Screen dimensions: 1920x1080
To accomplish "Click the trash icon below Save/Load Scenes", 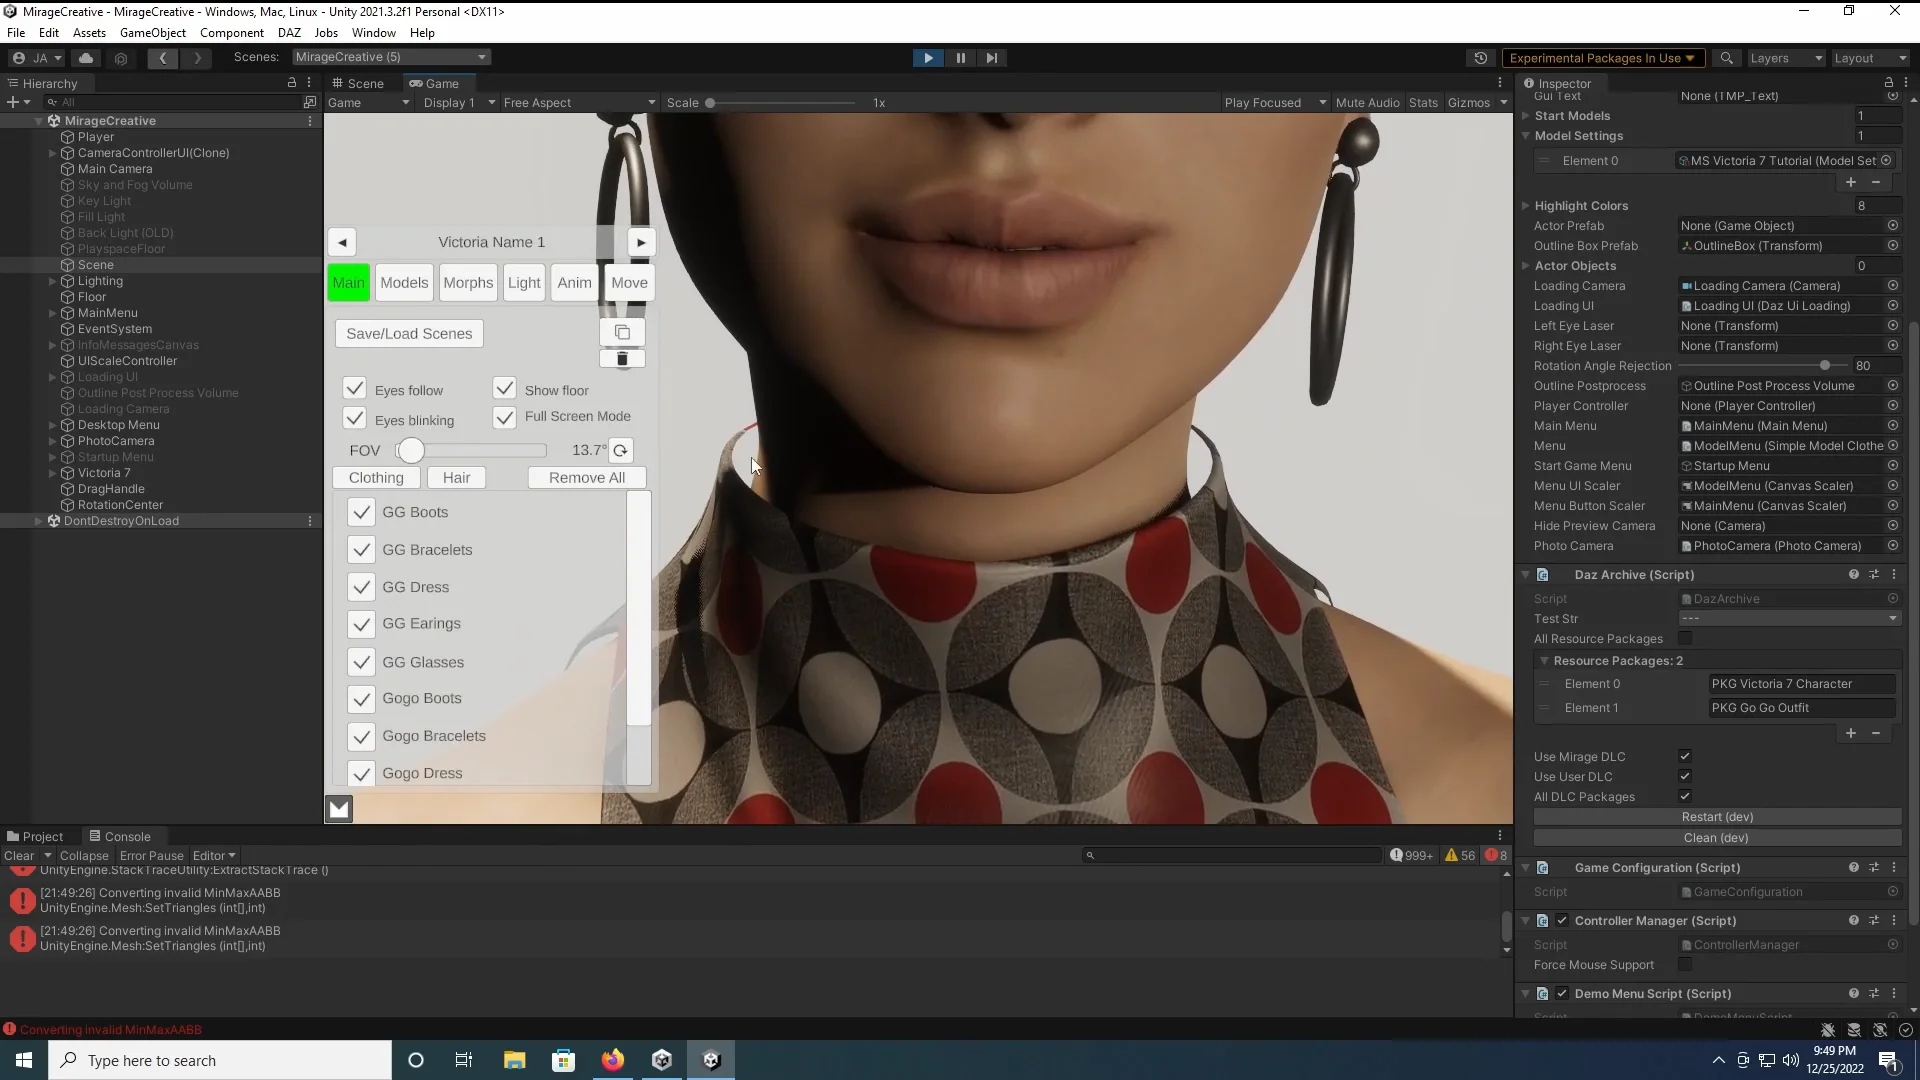I will (x=622, y=359).
